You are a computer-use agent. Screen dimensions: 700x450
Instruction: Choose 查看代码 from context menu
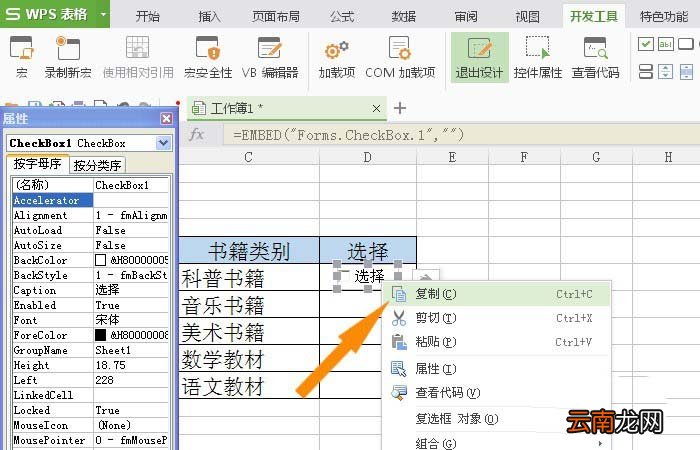click(x=496, y=393)
